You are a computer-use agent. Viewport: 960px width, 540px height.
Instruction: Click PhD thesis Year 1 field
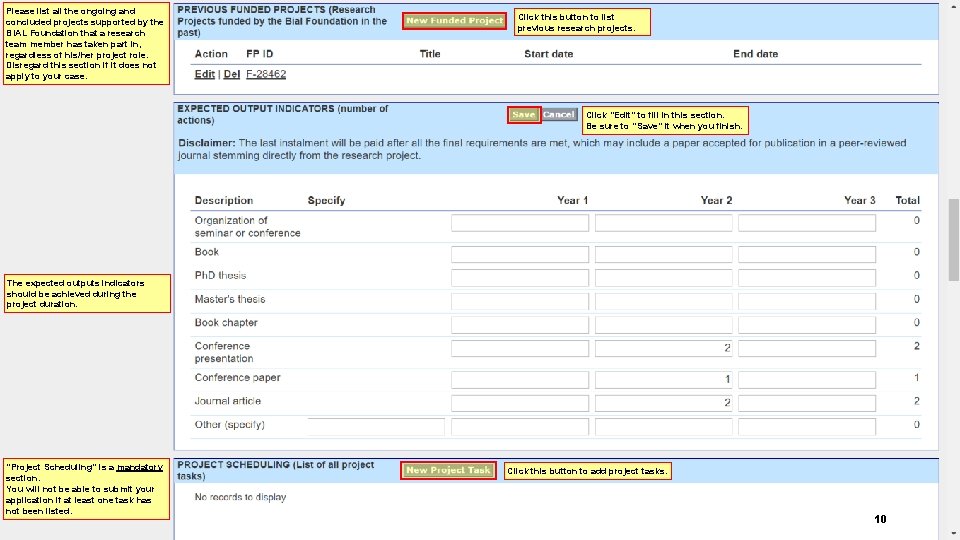(x=520, y=278)
